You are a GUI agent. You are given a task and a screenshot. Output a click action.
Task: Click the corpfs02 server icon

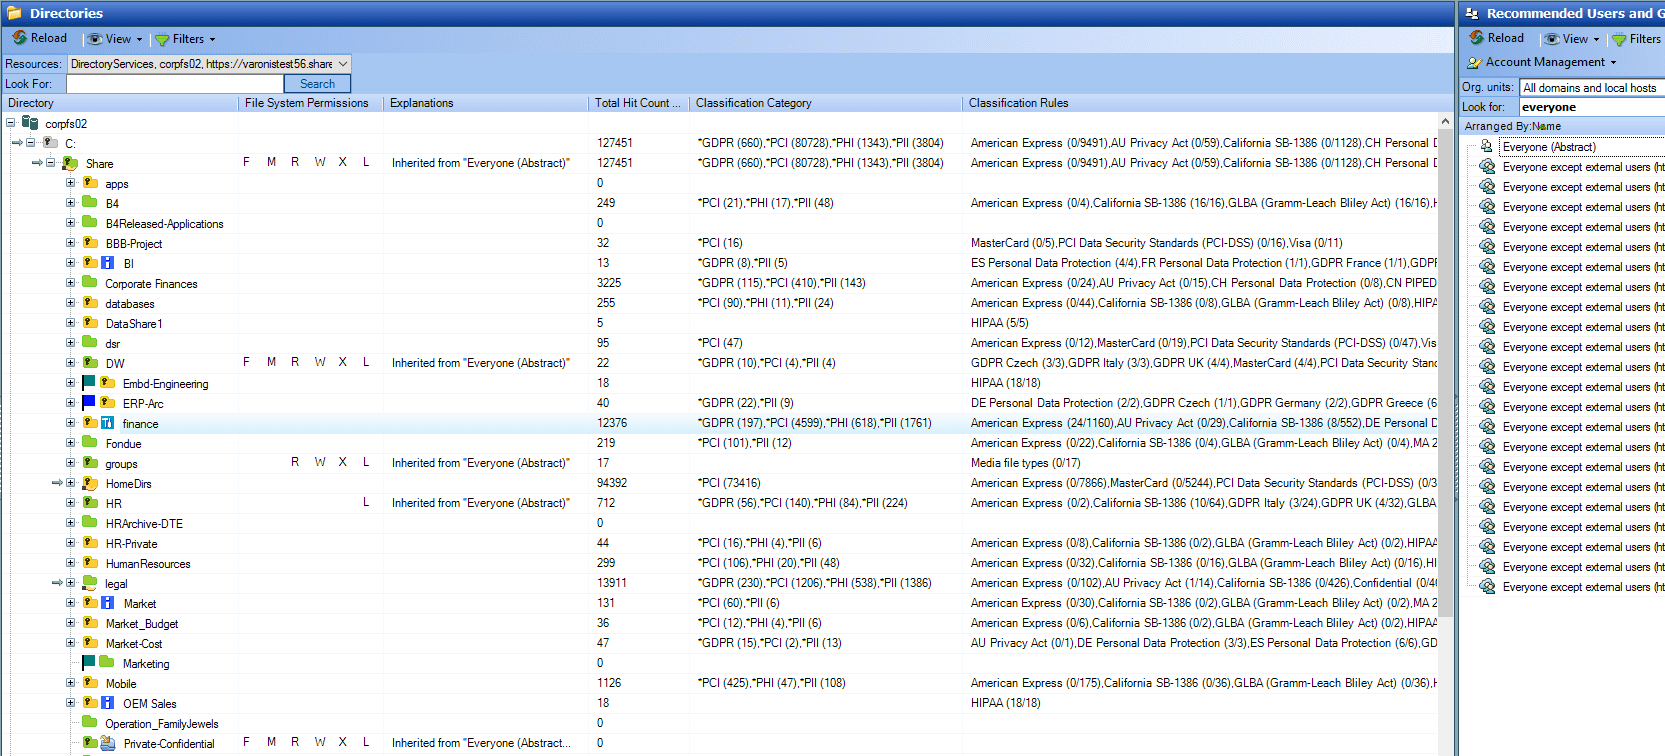[x=30, y=123]
